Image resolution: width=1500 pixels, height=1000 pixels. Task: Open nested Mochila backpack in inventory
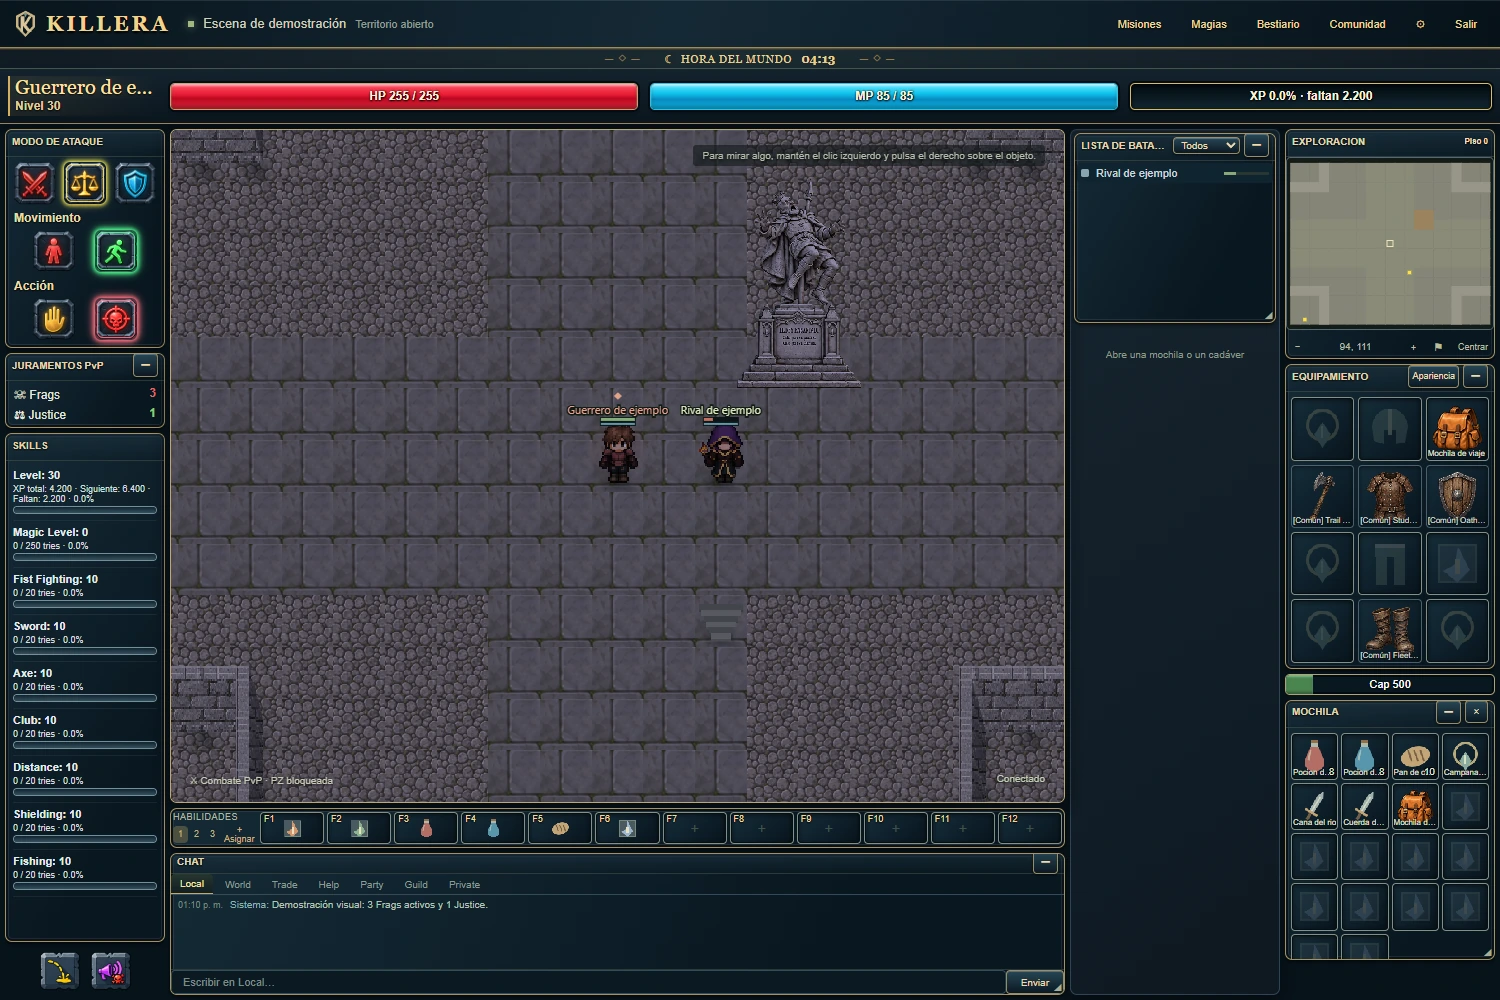1414,806
